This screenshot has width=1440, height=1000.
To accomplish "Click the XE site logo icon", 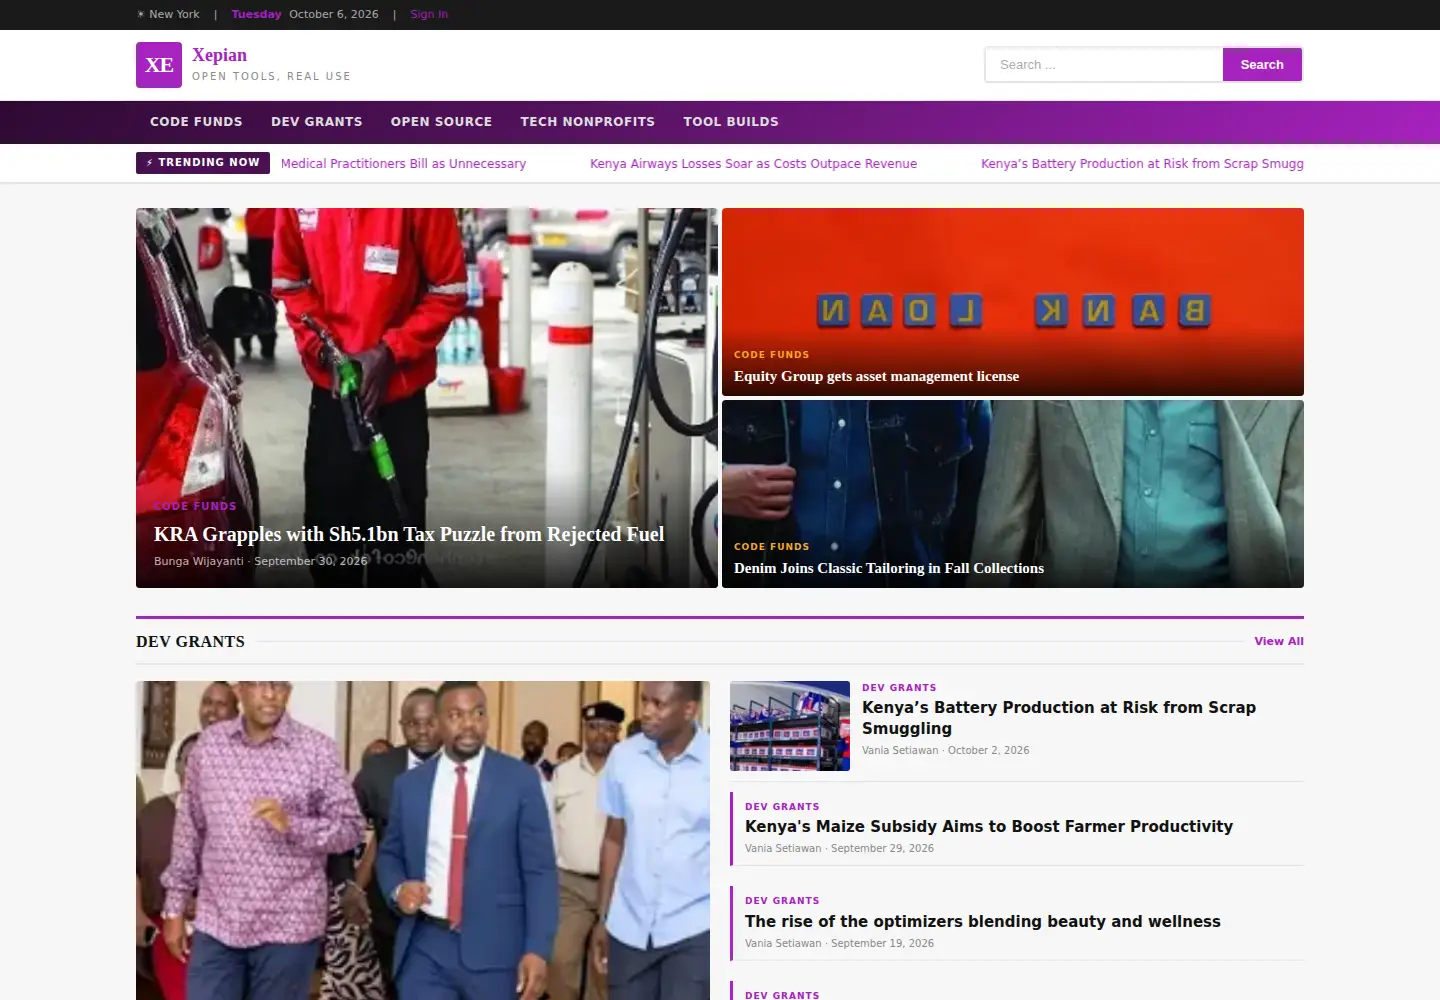I will (159, 65).
